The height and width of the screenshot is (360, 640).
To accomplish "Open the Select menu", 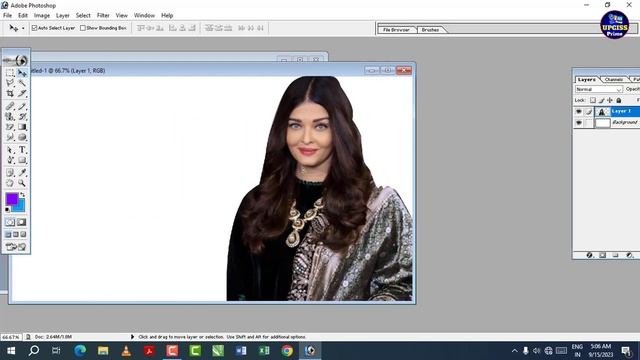I will [x=83, y=16].
